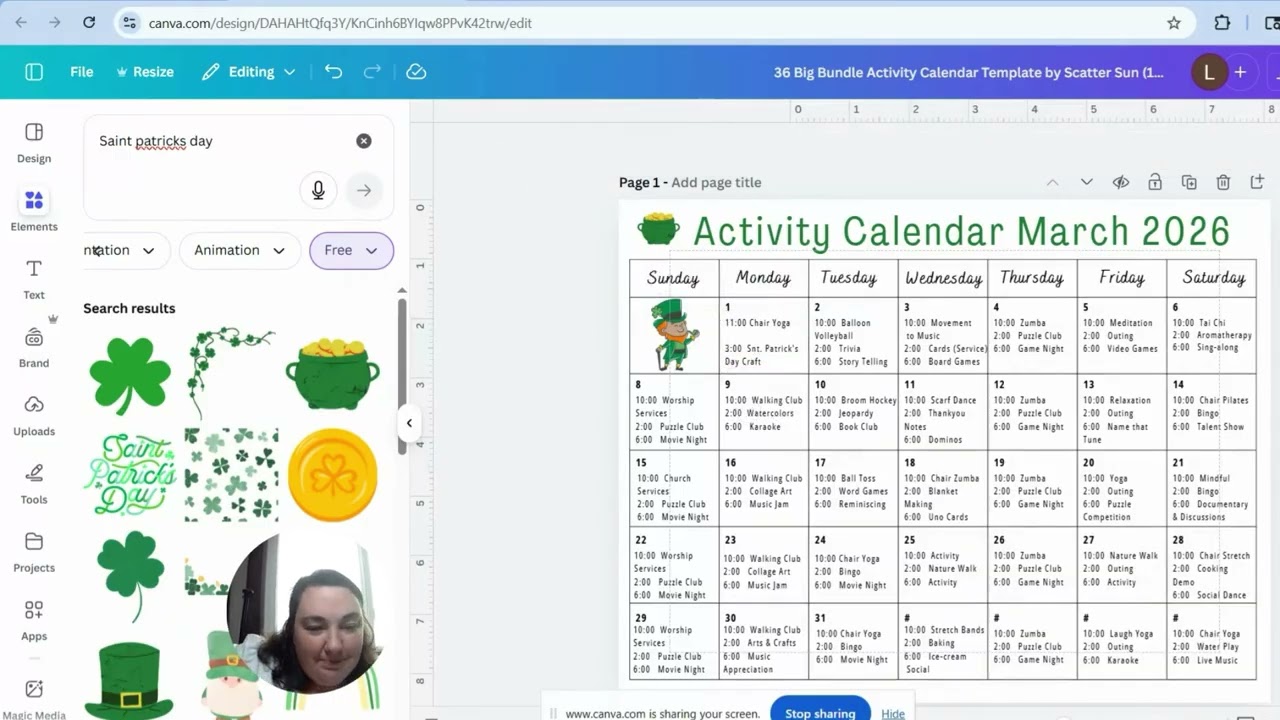Viewport: 1280px width, 720px height.
Task: Open browser extensions puzzle icon
Action: click(x=1222, y=22)
